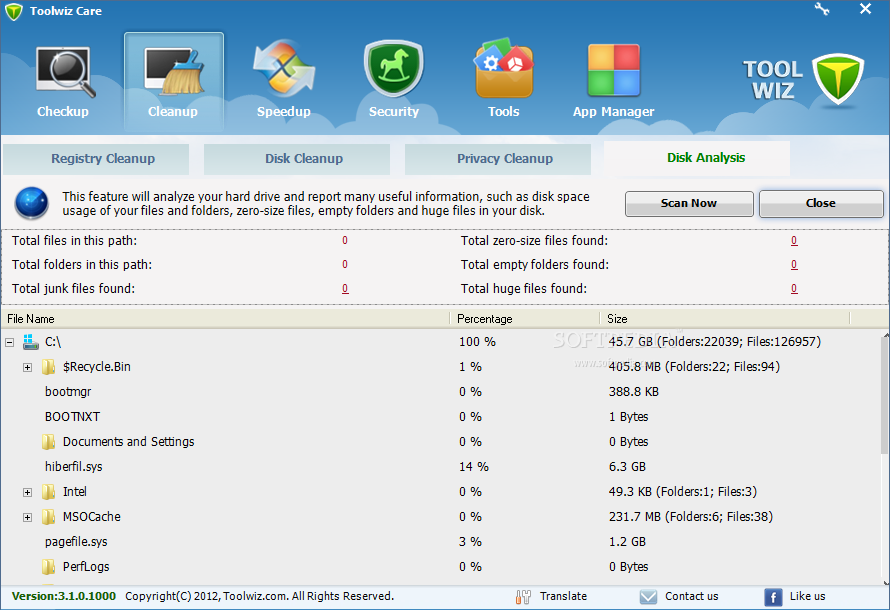Select the Cleanup broom icon
This screenshot has width=890, height=610.
point(174,71)
